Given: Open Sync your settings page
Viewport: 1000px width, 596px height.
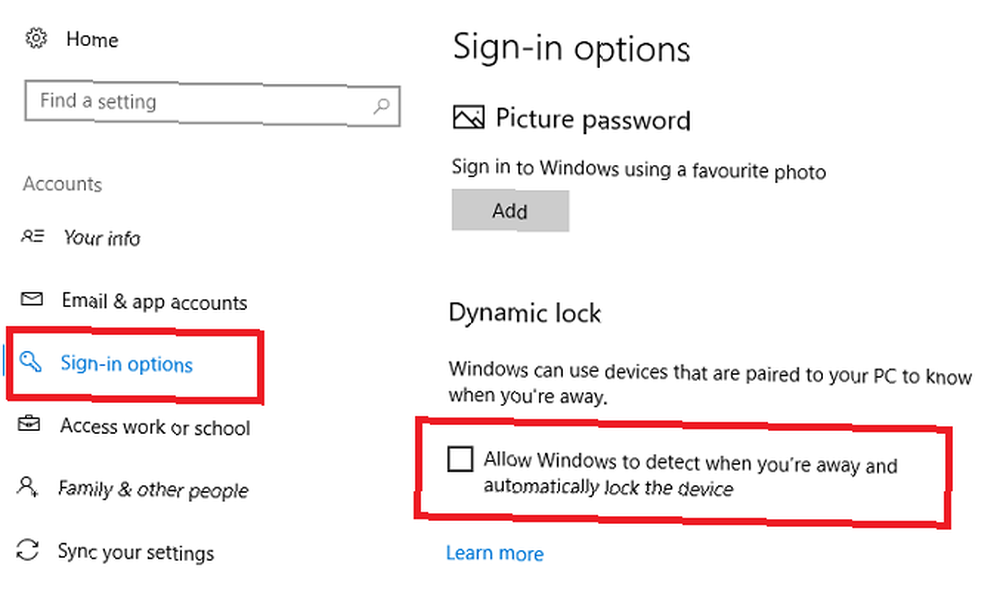Looking at the screenshot, I should (136, 551).
